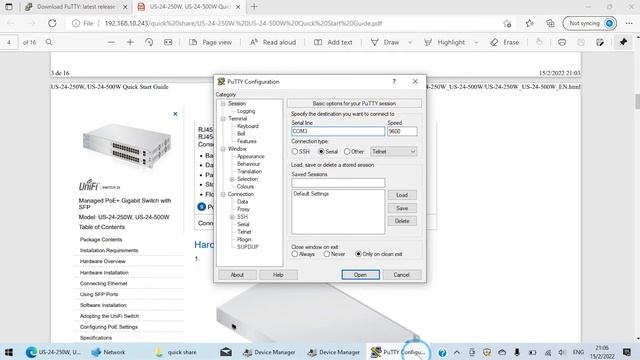Viewport: 640px width, 360px height.
Task: Open Draw tool options dropdown
Action: (410, 42)
